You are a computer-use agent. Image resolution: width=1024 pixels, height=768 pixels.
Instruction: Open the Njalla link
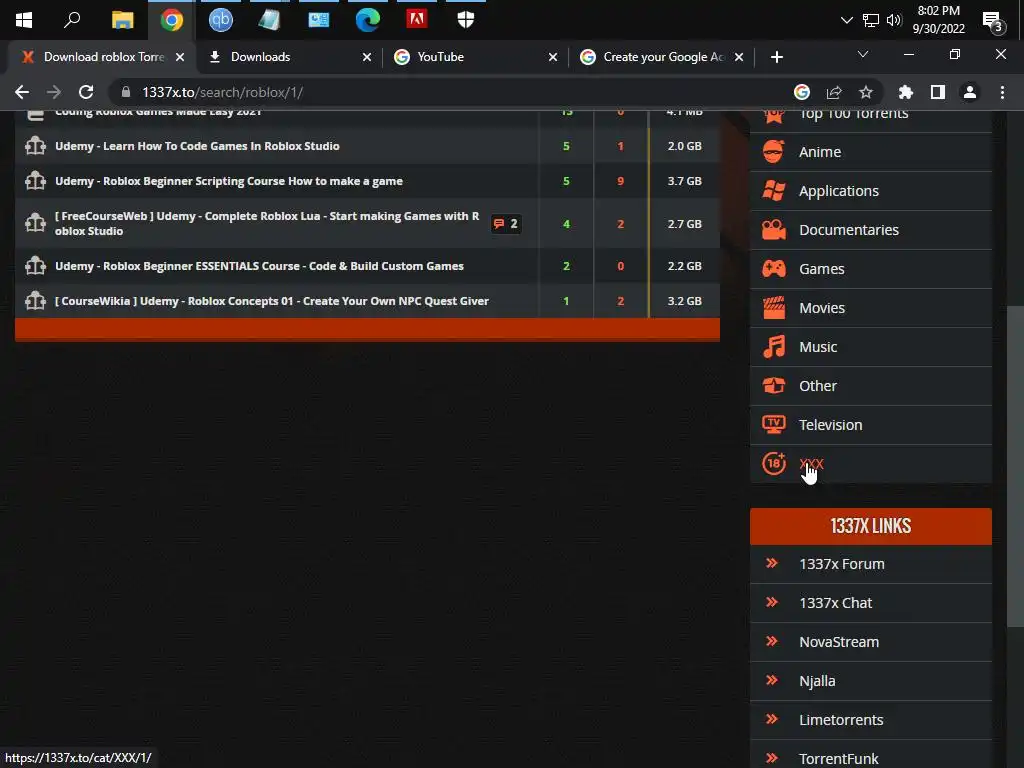tap(817, 681)
